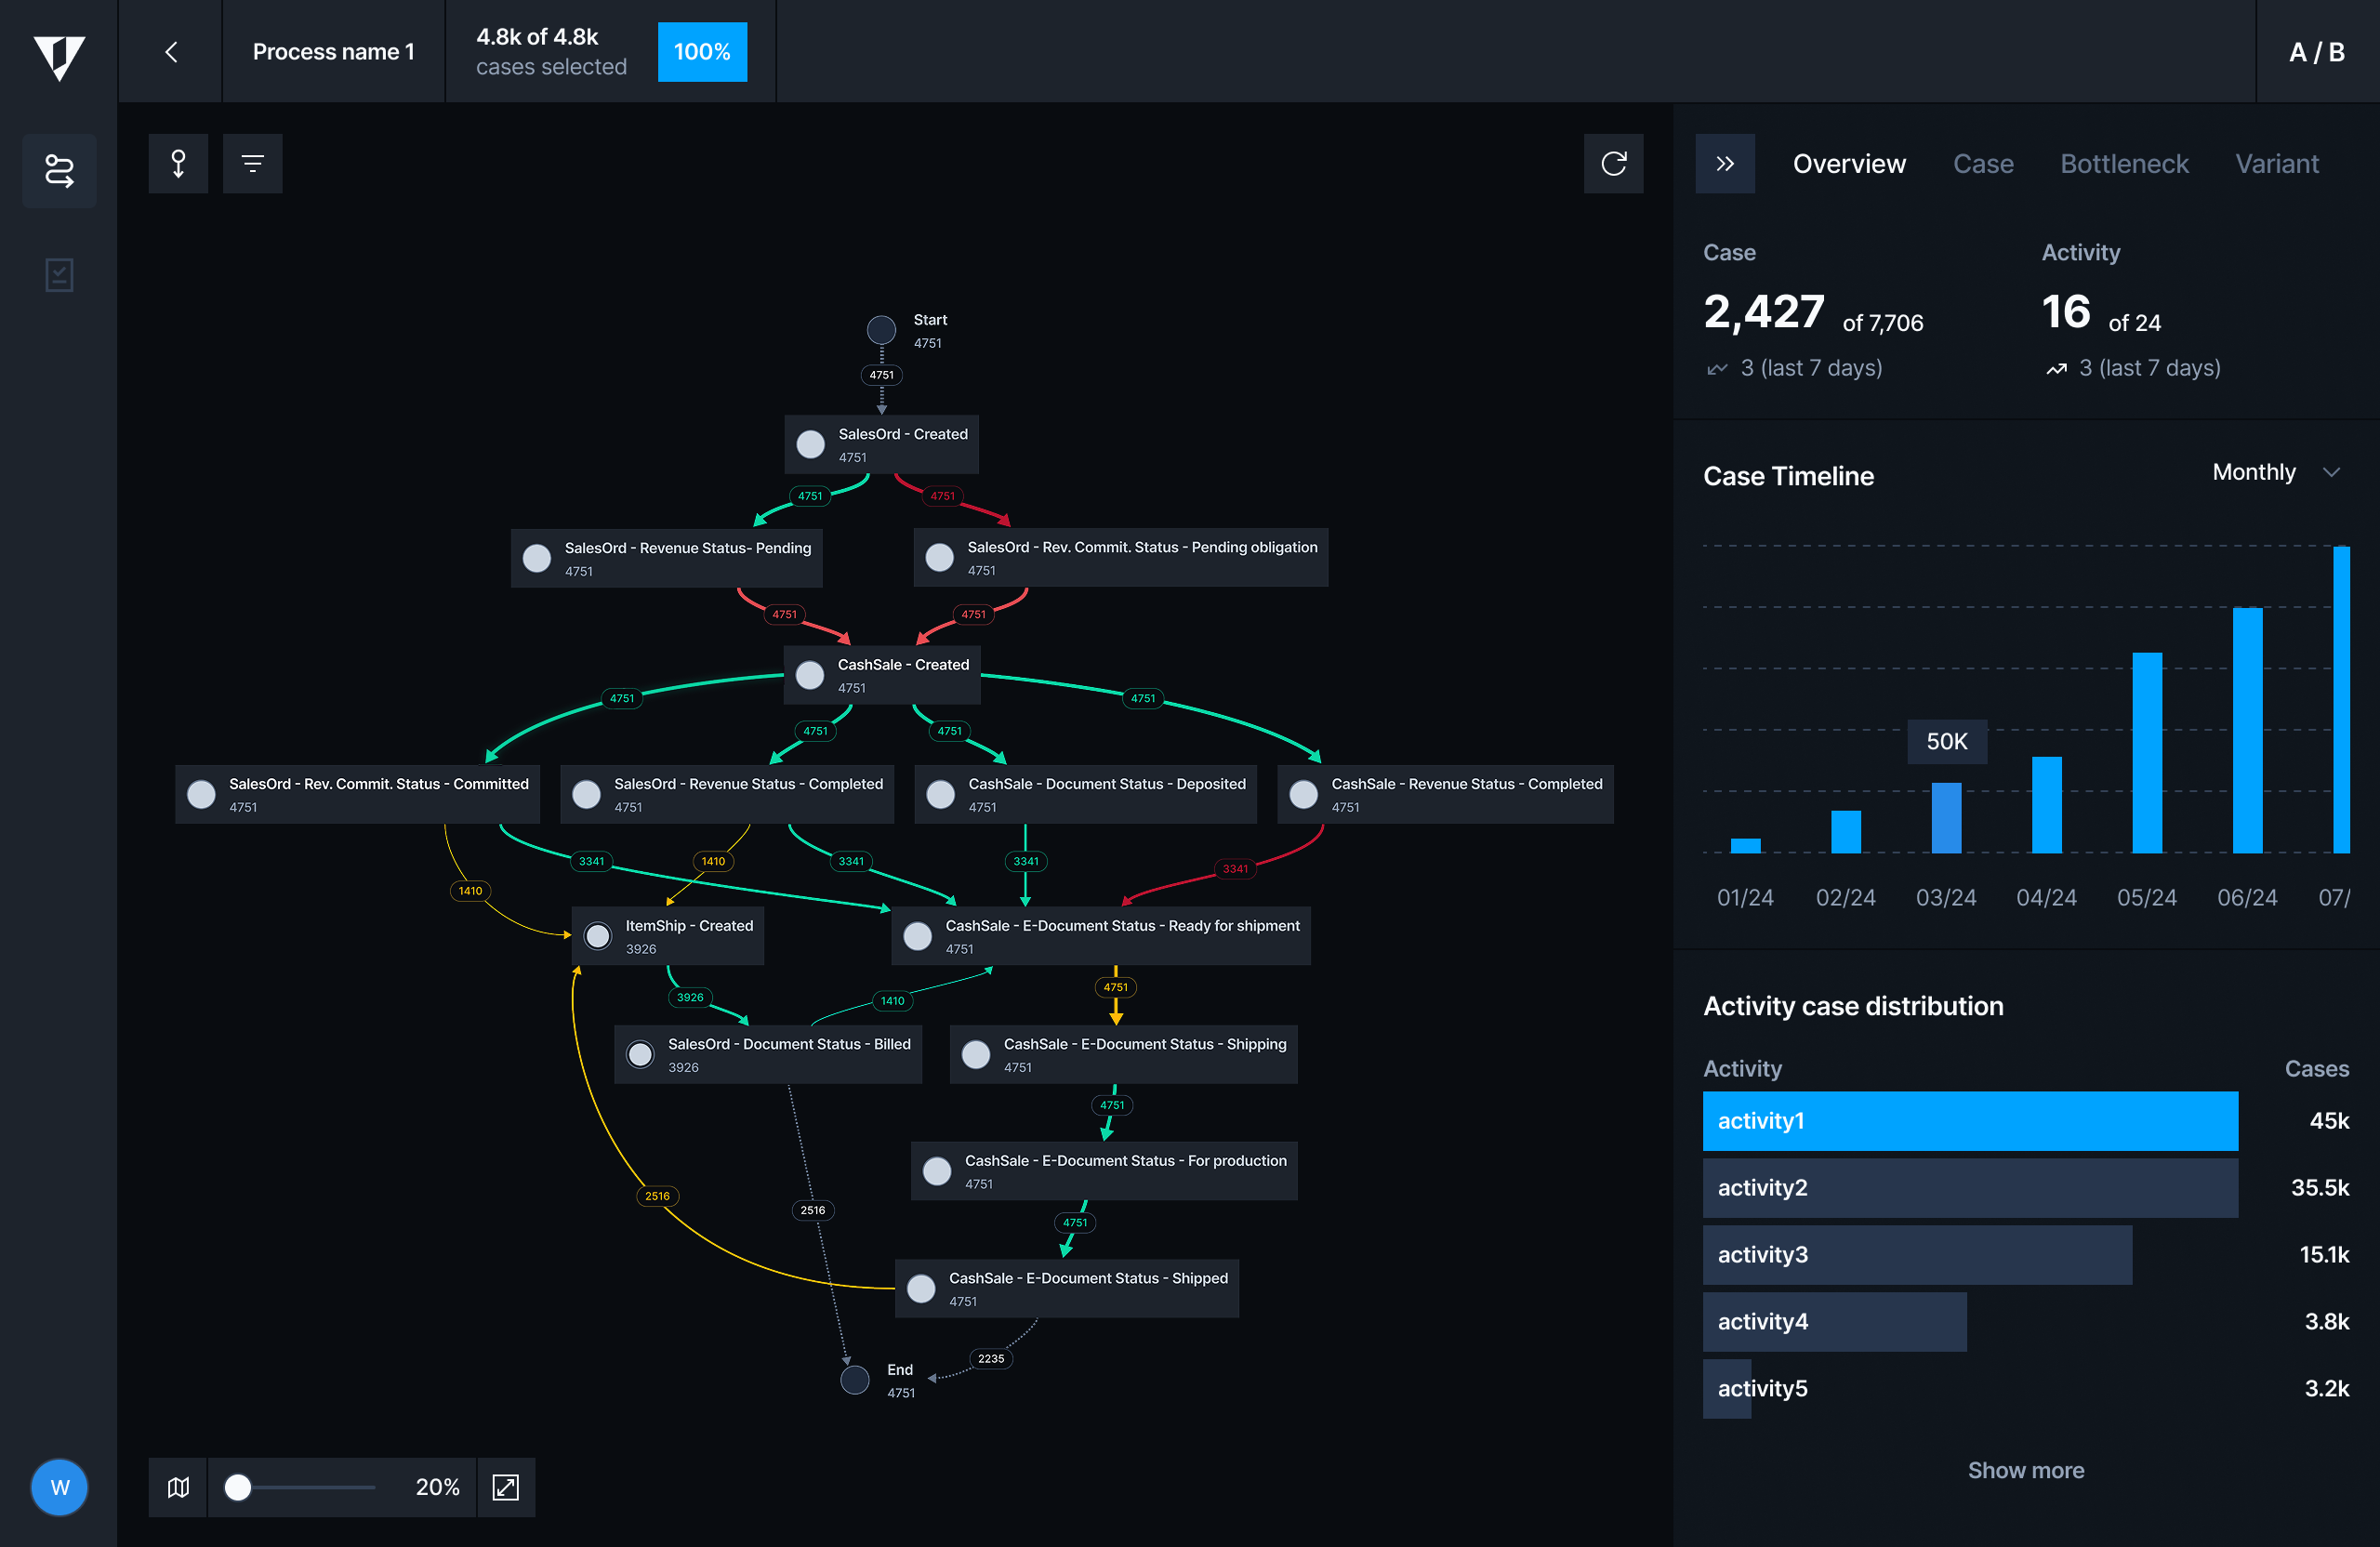2380x1547 pixels.
Task: Open the checklist sidebar icon
Action: click(x=59, y=275)
